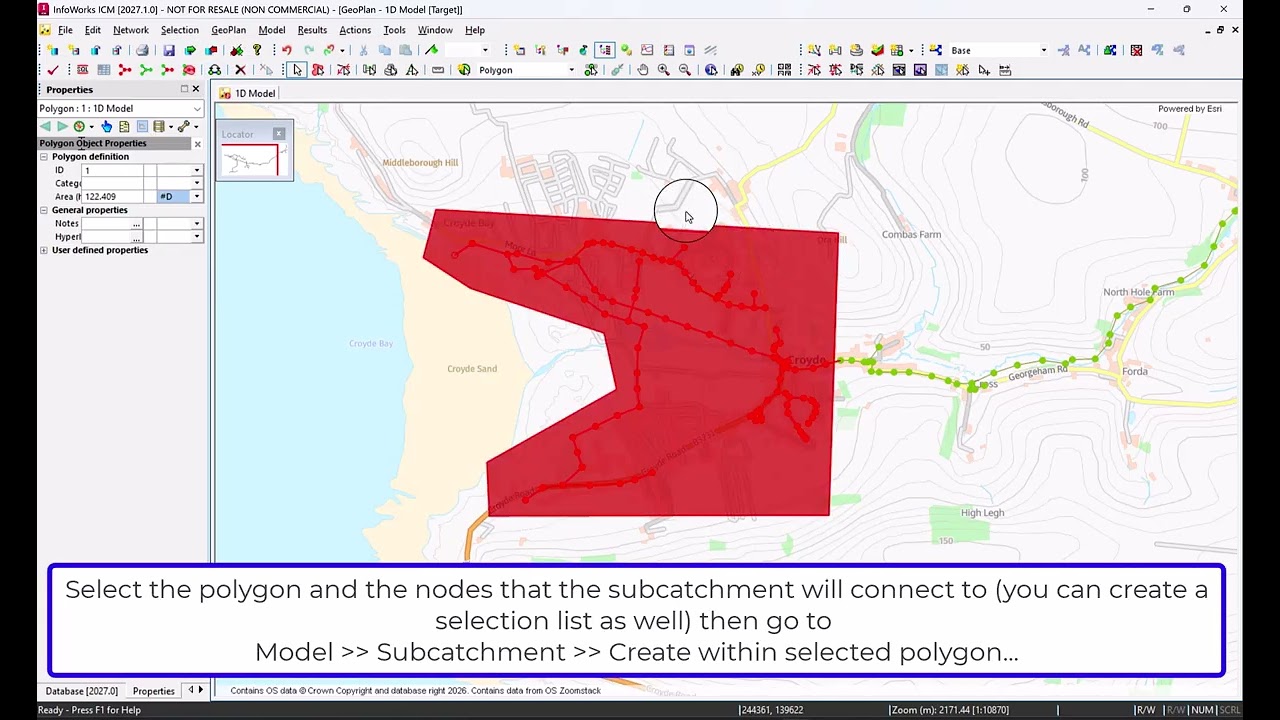Open the Results menu
The width and height of the screenshot is (1280, 720).
[312, 30]
